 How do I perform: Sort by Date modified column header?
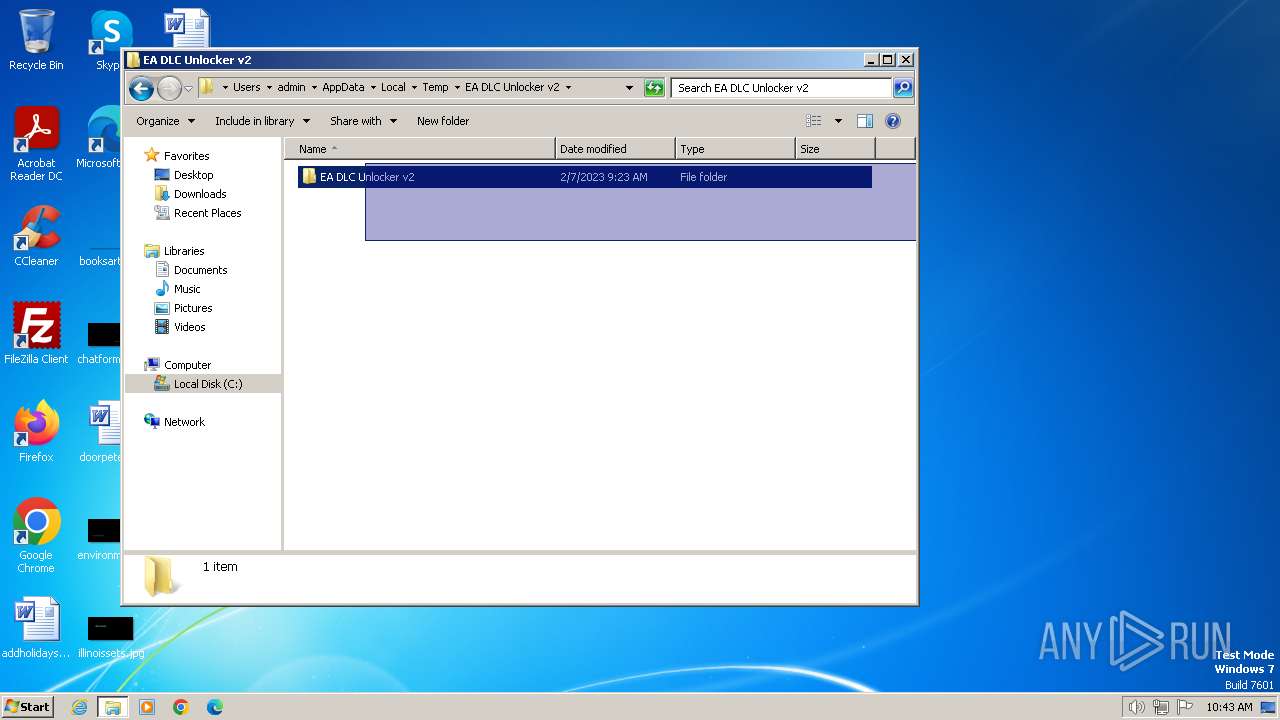point(615,149)
